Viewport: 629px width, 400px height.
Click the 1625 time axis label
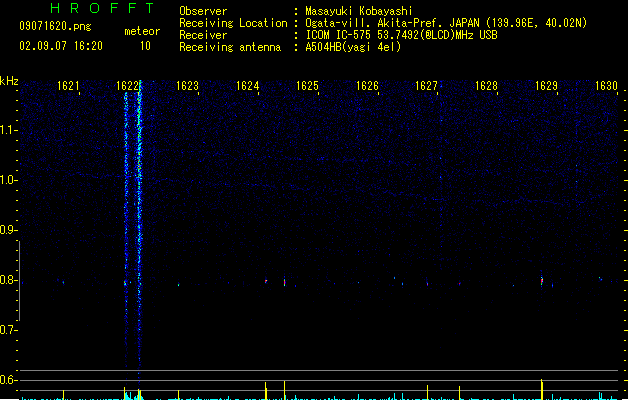pos(307,86)
